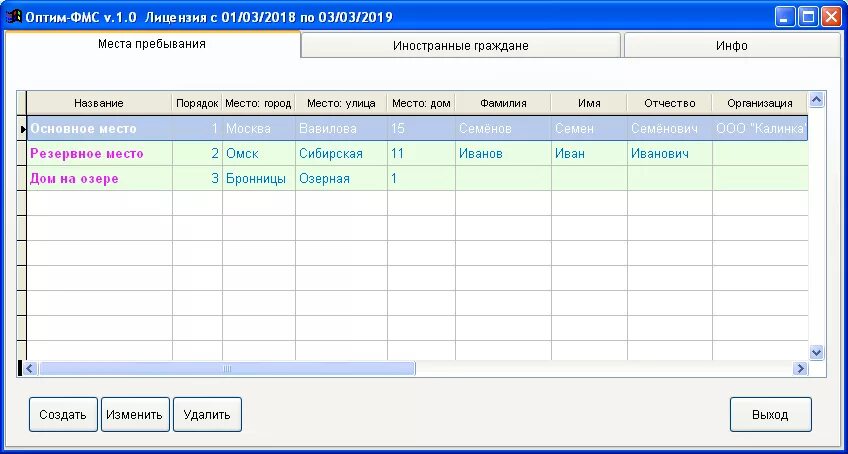
Task: Click the Иван first name cell
Action: [589, 154]
